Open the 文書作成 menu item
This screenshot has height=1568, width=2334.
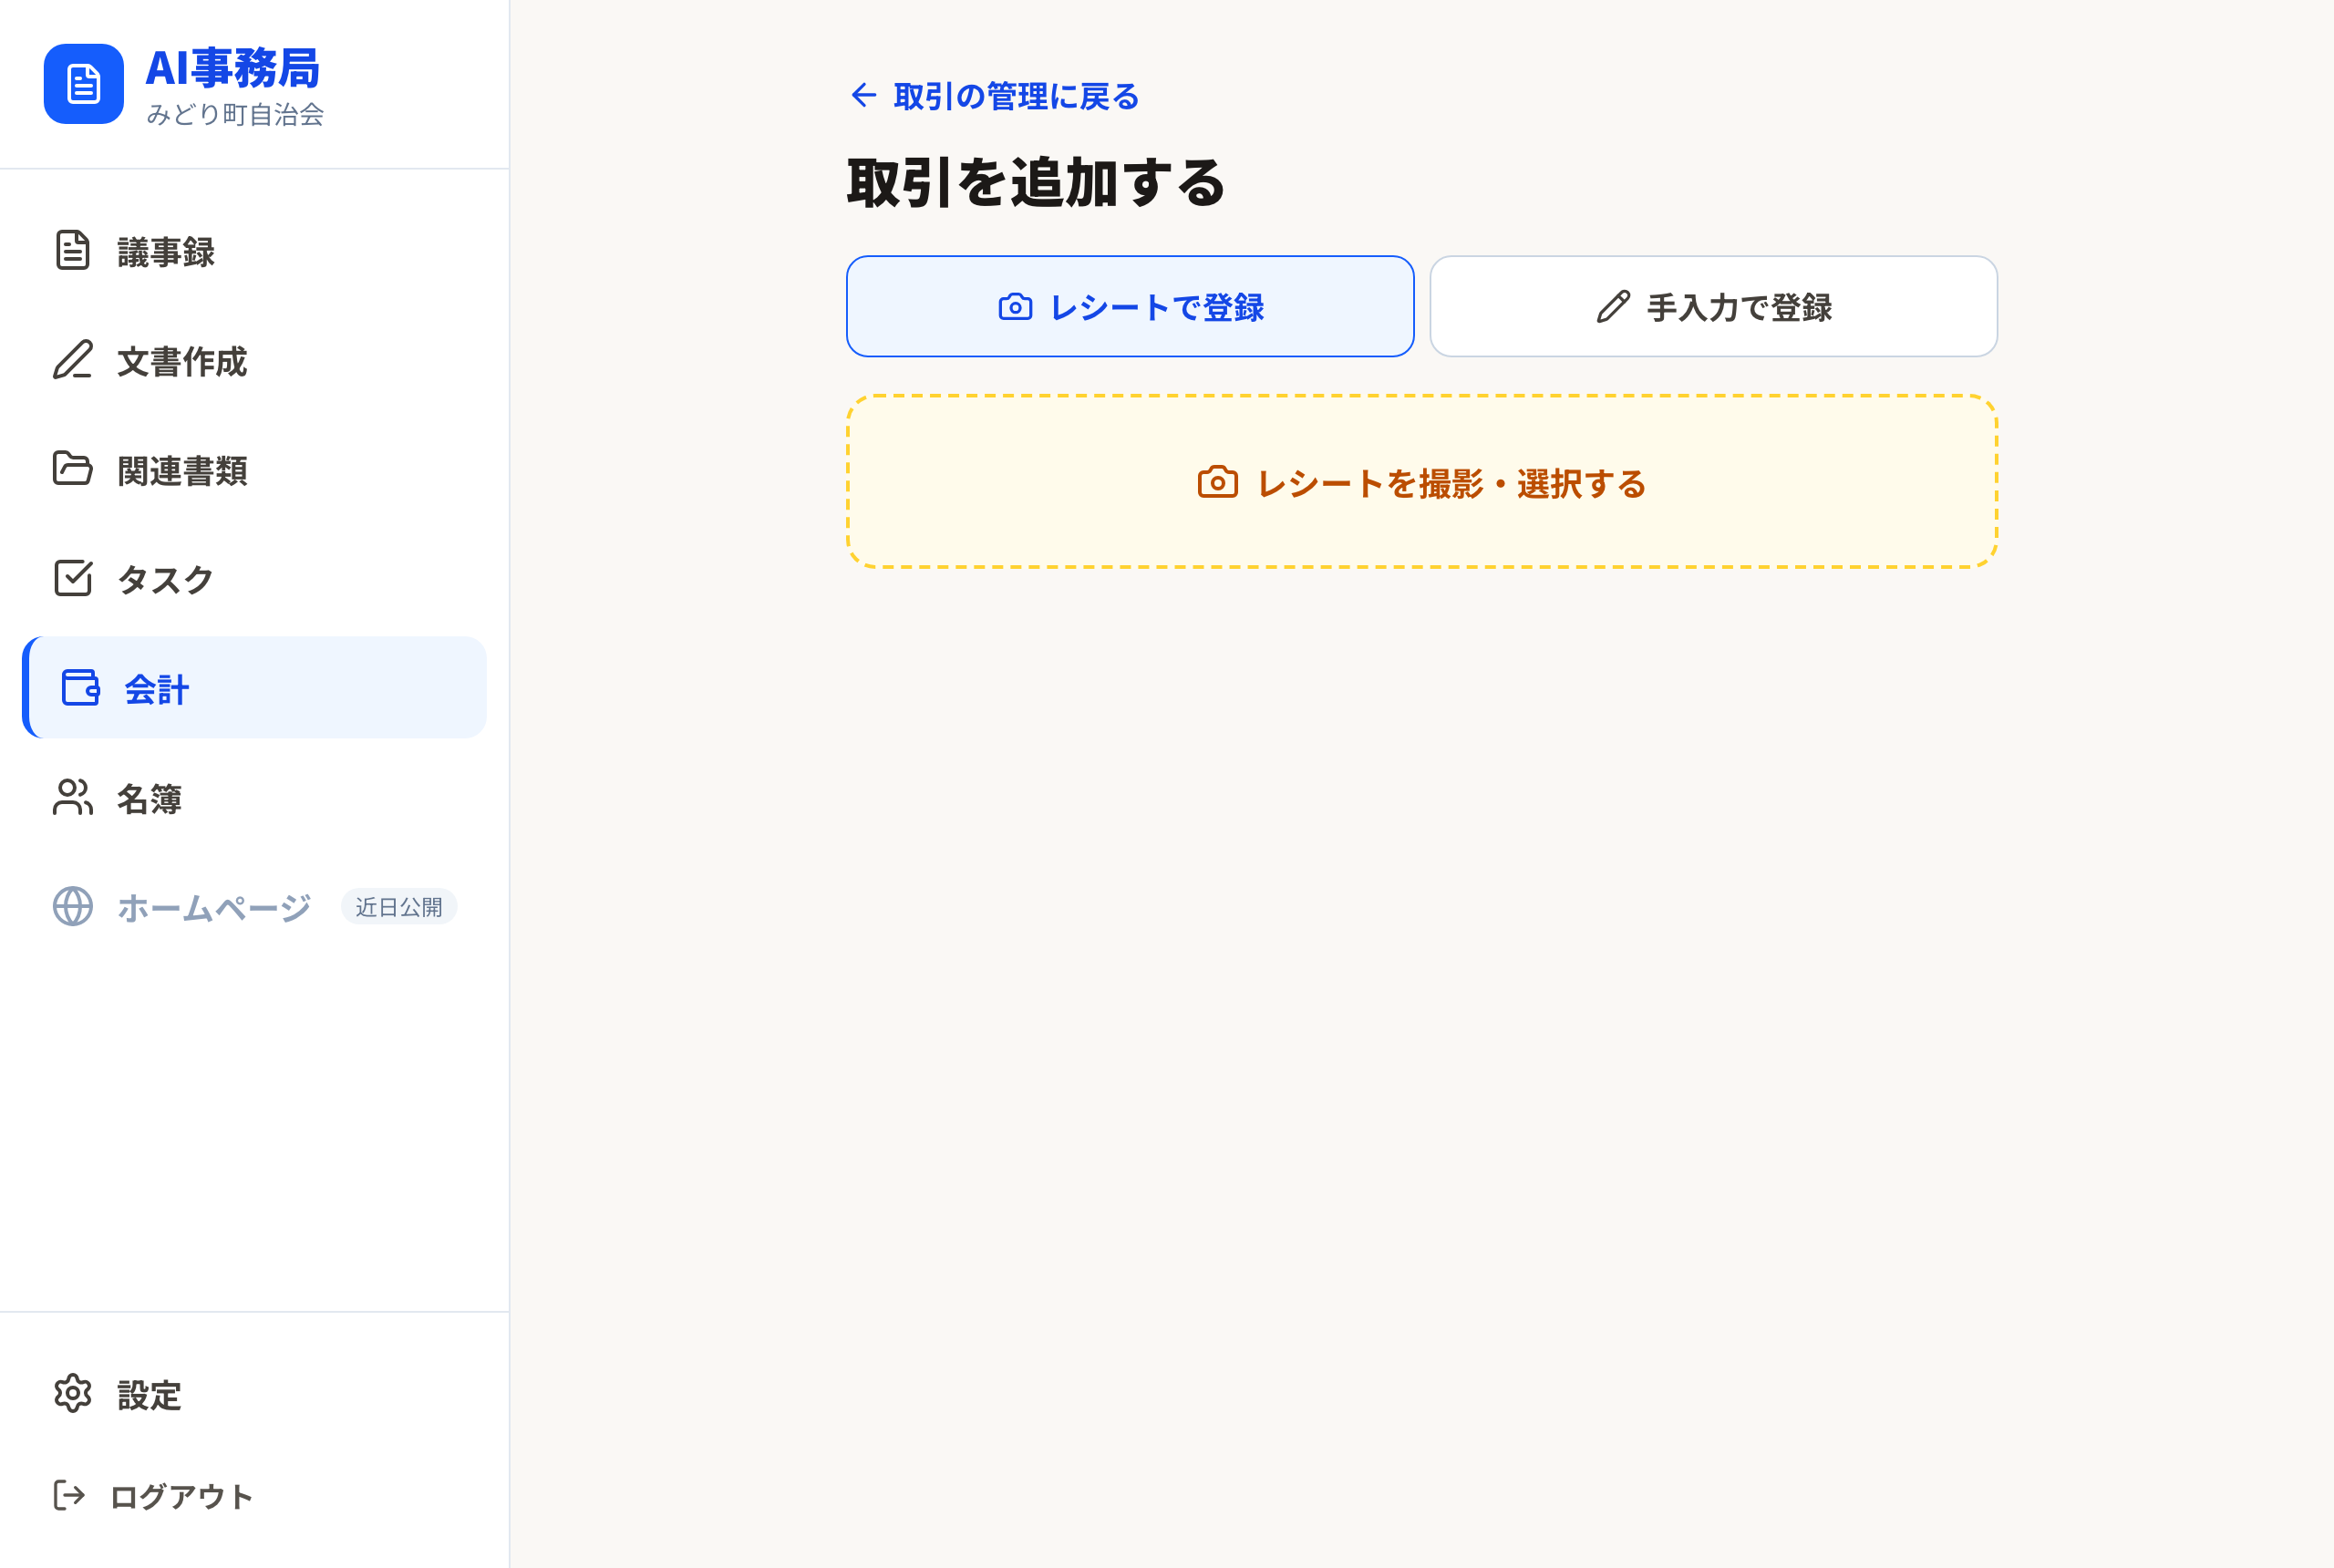(x=254, y=361)
